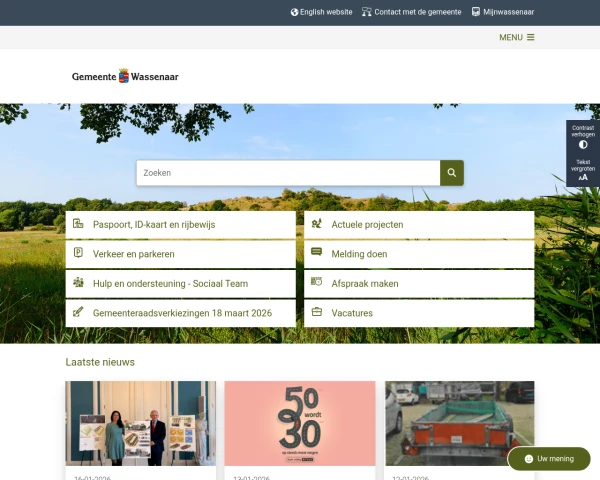Image resolution: width=600 pixels, height=480 pixels.
Task: Open news image with two people and posters
Action: (140, 423)
